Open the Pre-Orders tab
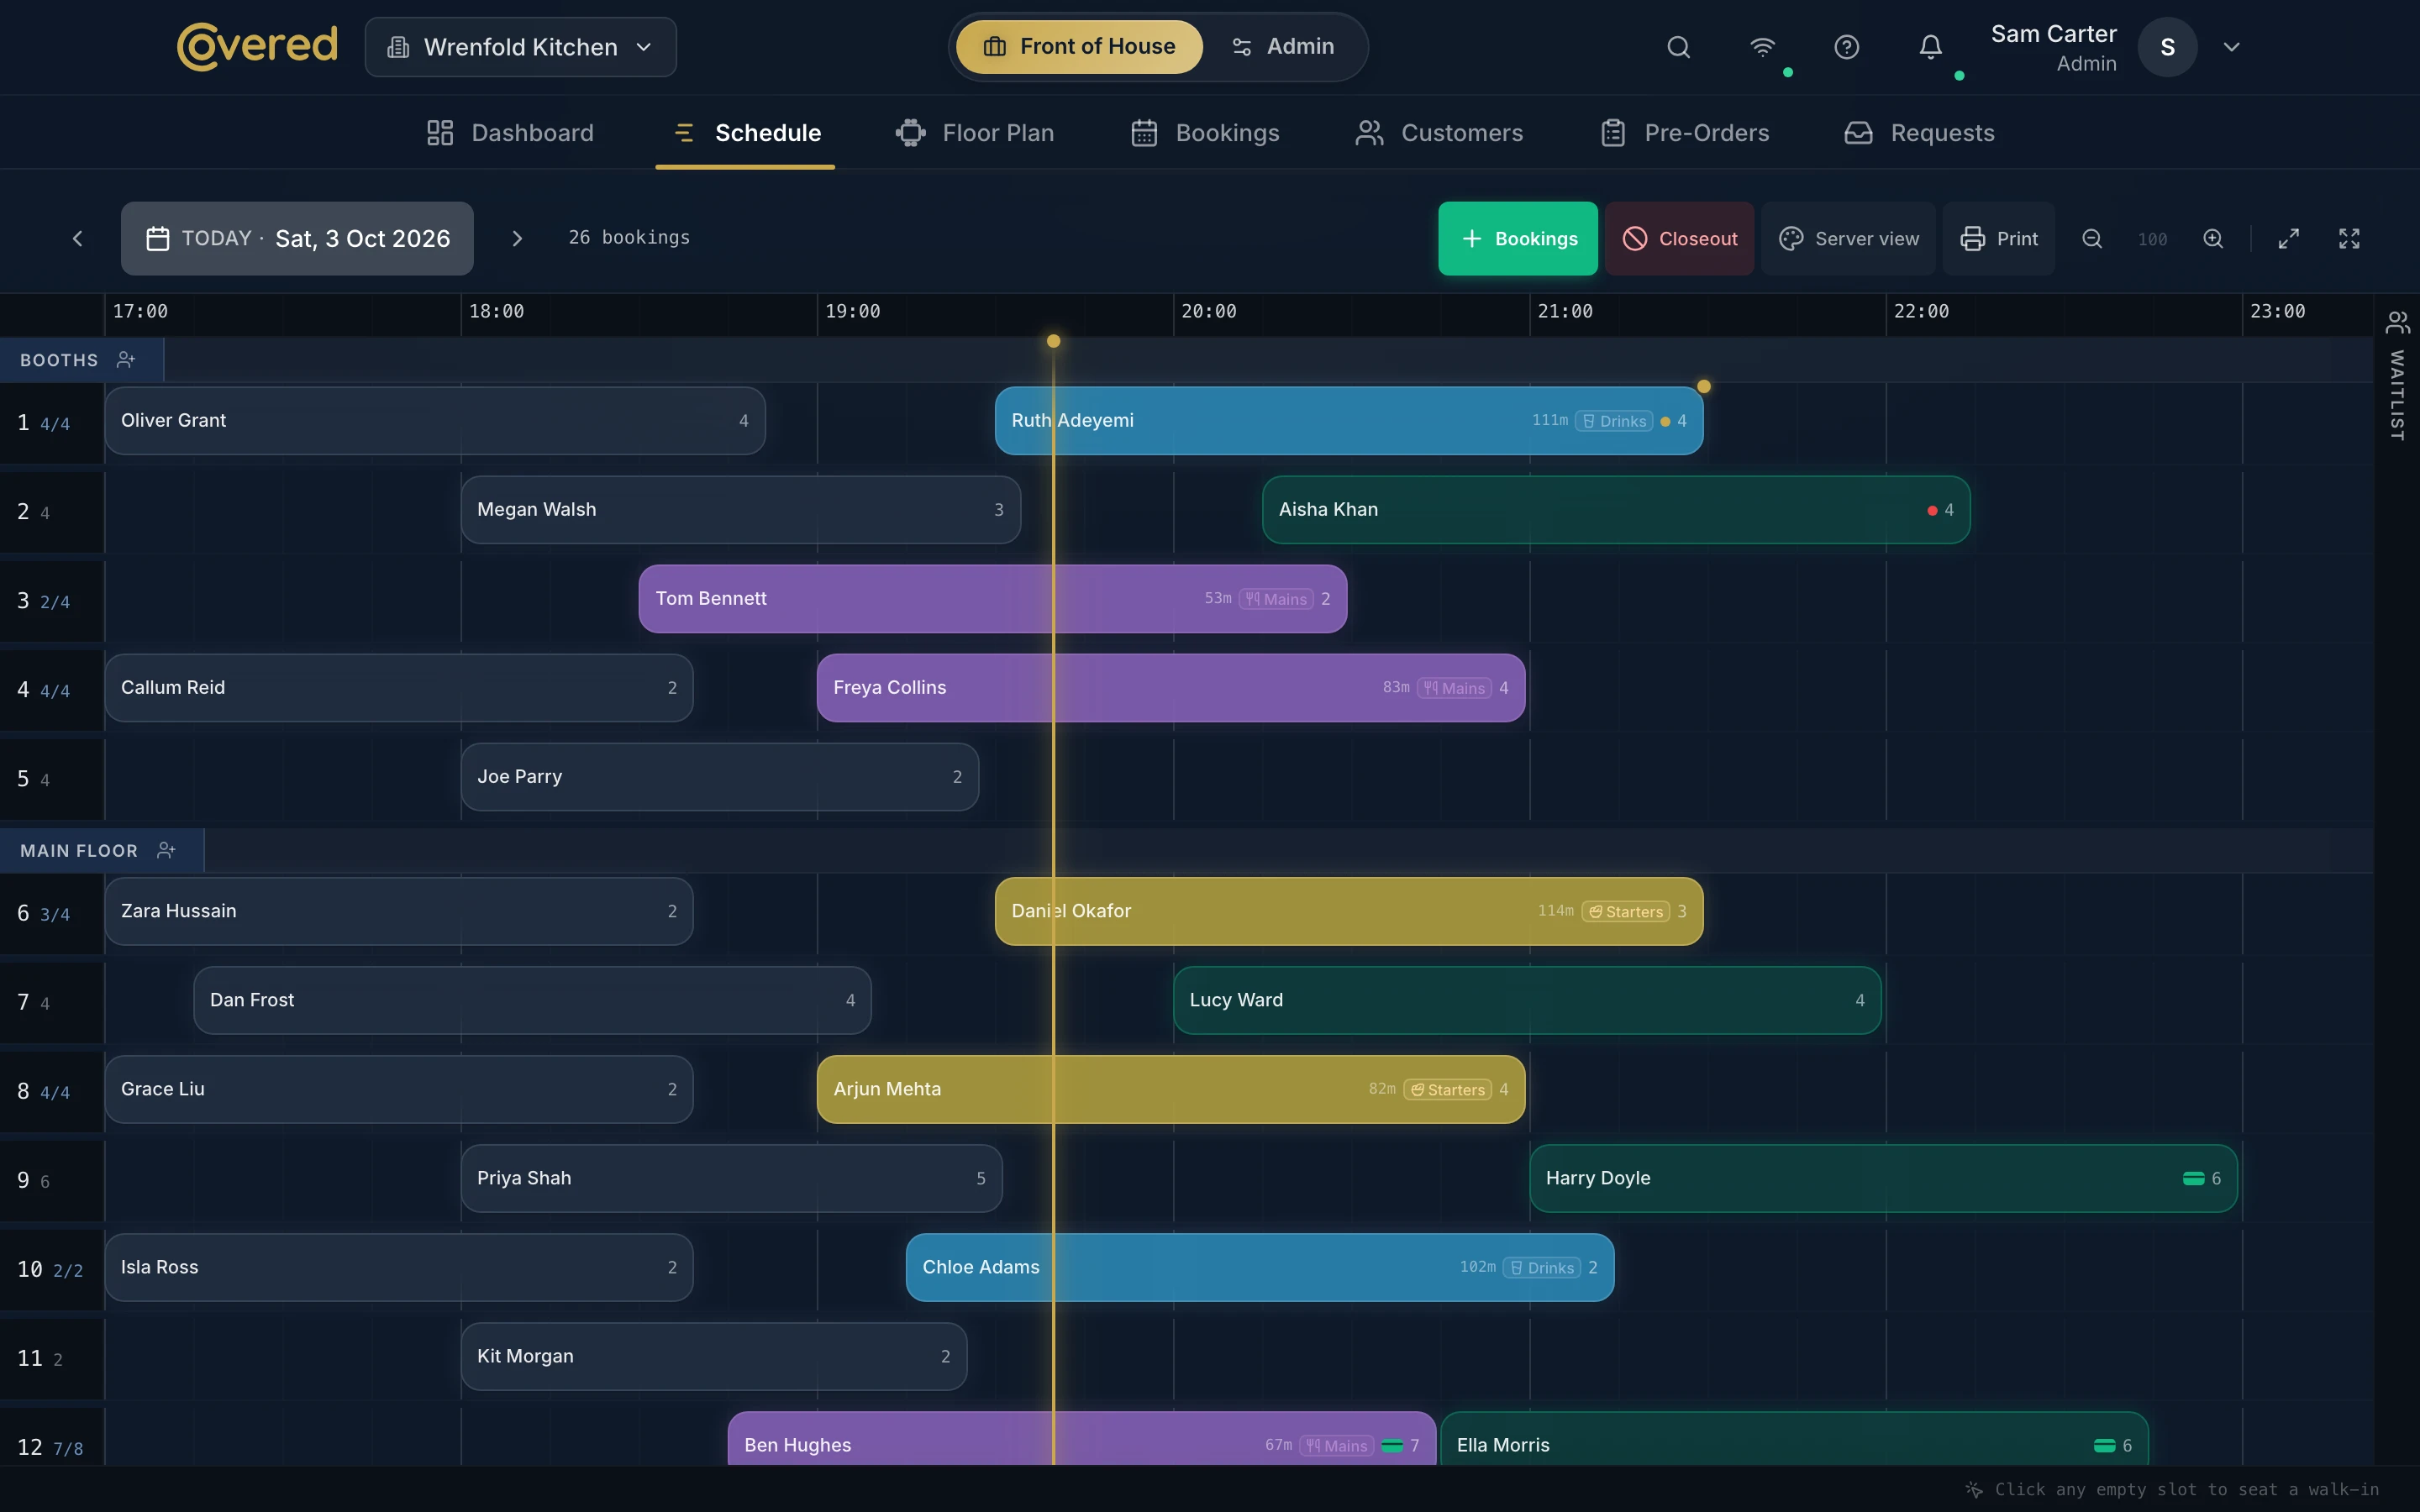Screen dimensions: 2420x1512 point(1685,133)
